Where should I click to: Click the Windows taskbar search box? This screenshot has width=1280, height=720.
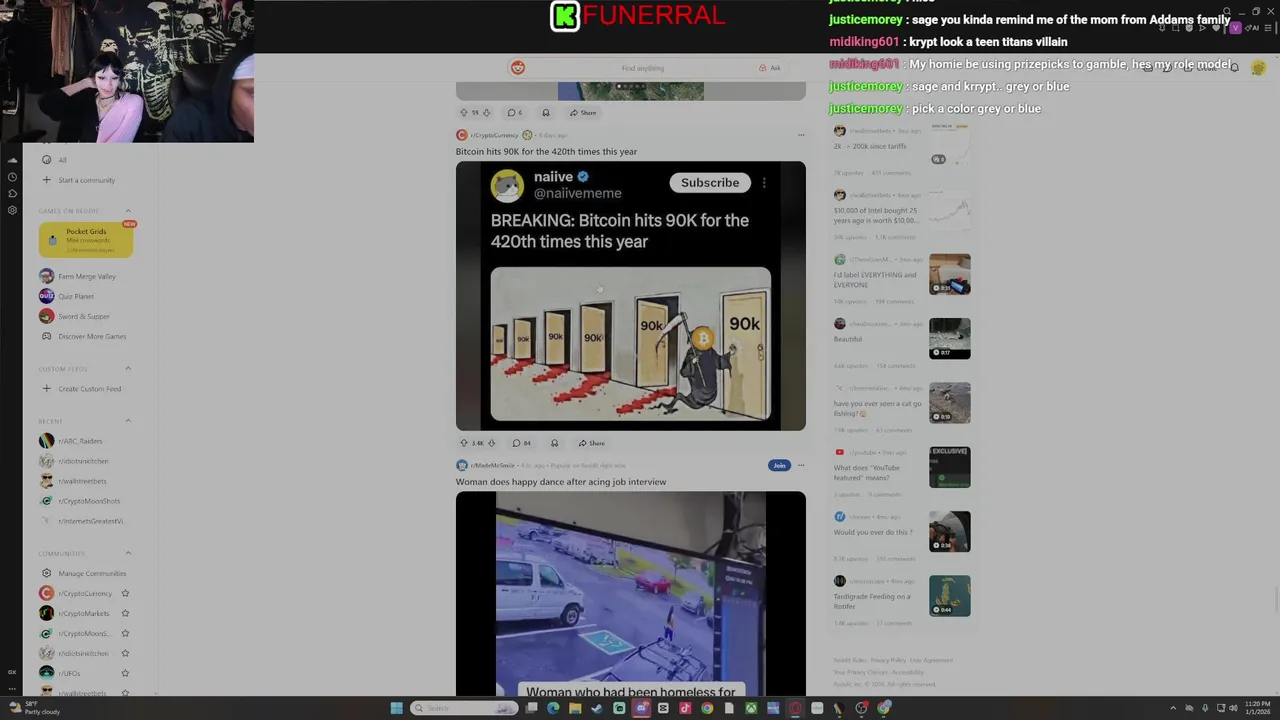tap(465, 708)
